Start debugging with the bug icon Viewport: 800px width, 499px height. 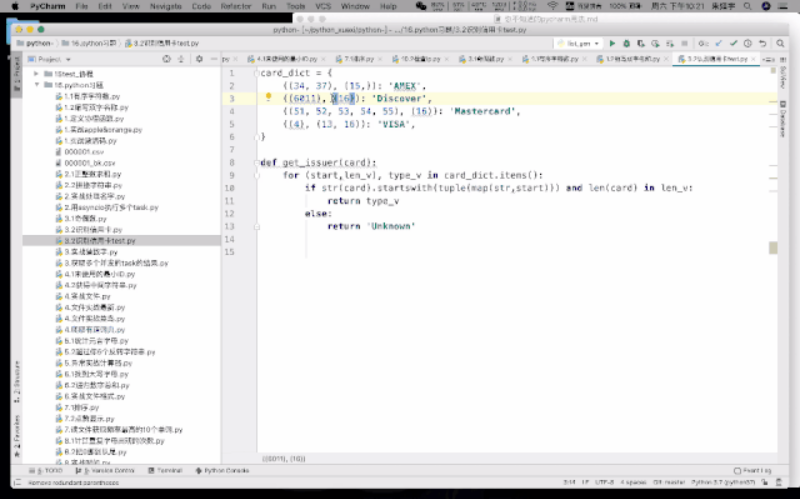pos(627,44)
